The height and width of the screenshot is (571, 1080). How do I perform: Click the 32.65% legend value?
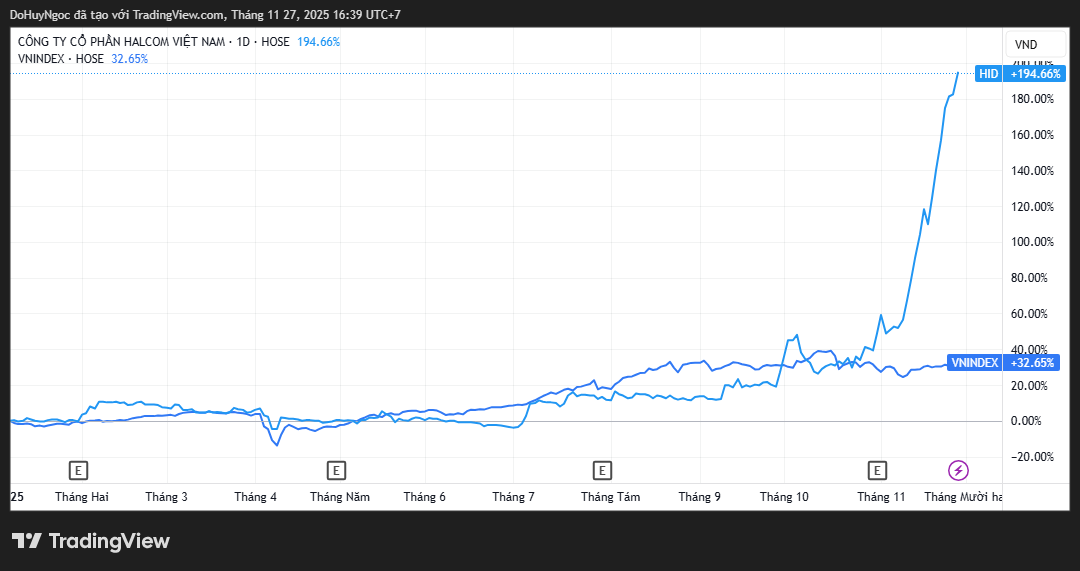point(129,59)
